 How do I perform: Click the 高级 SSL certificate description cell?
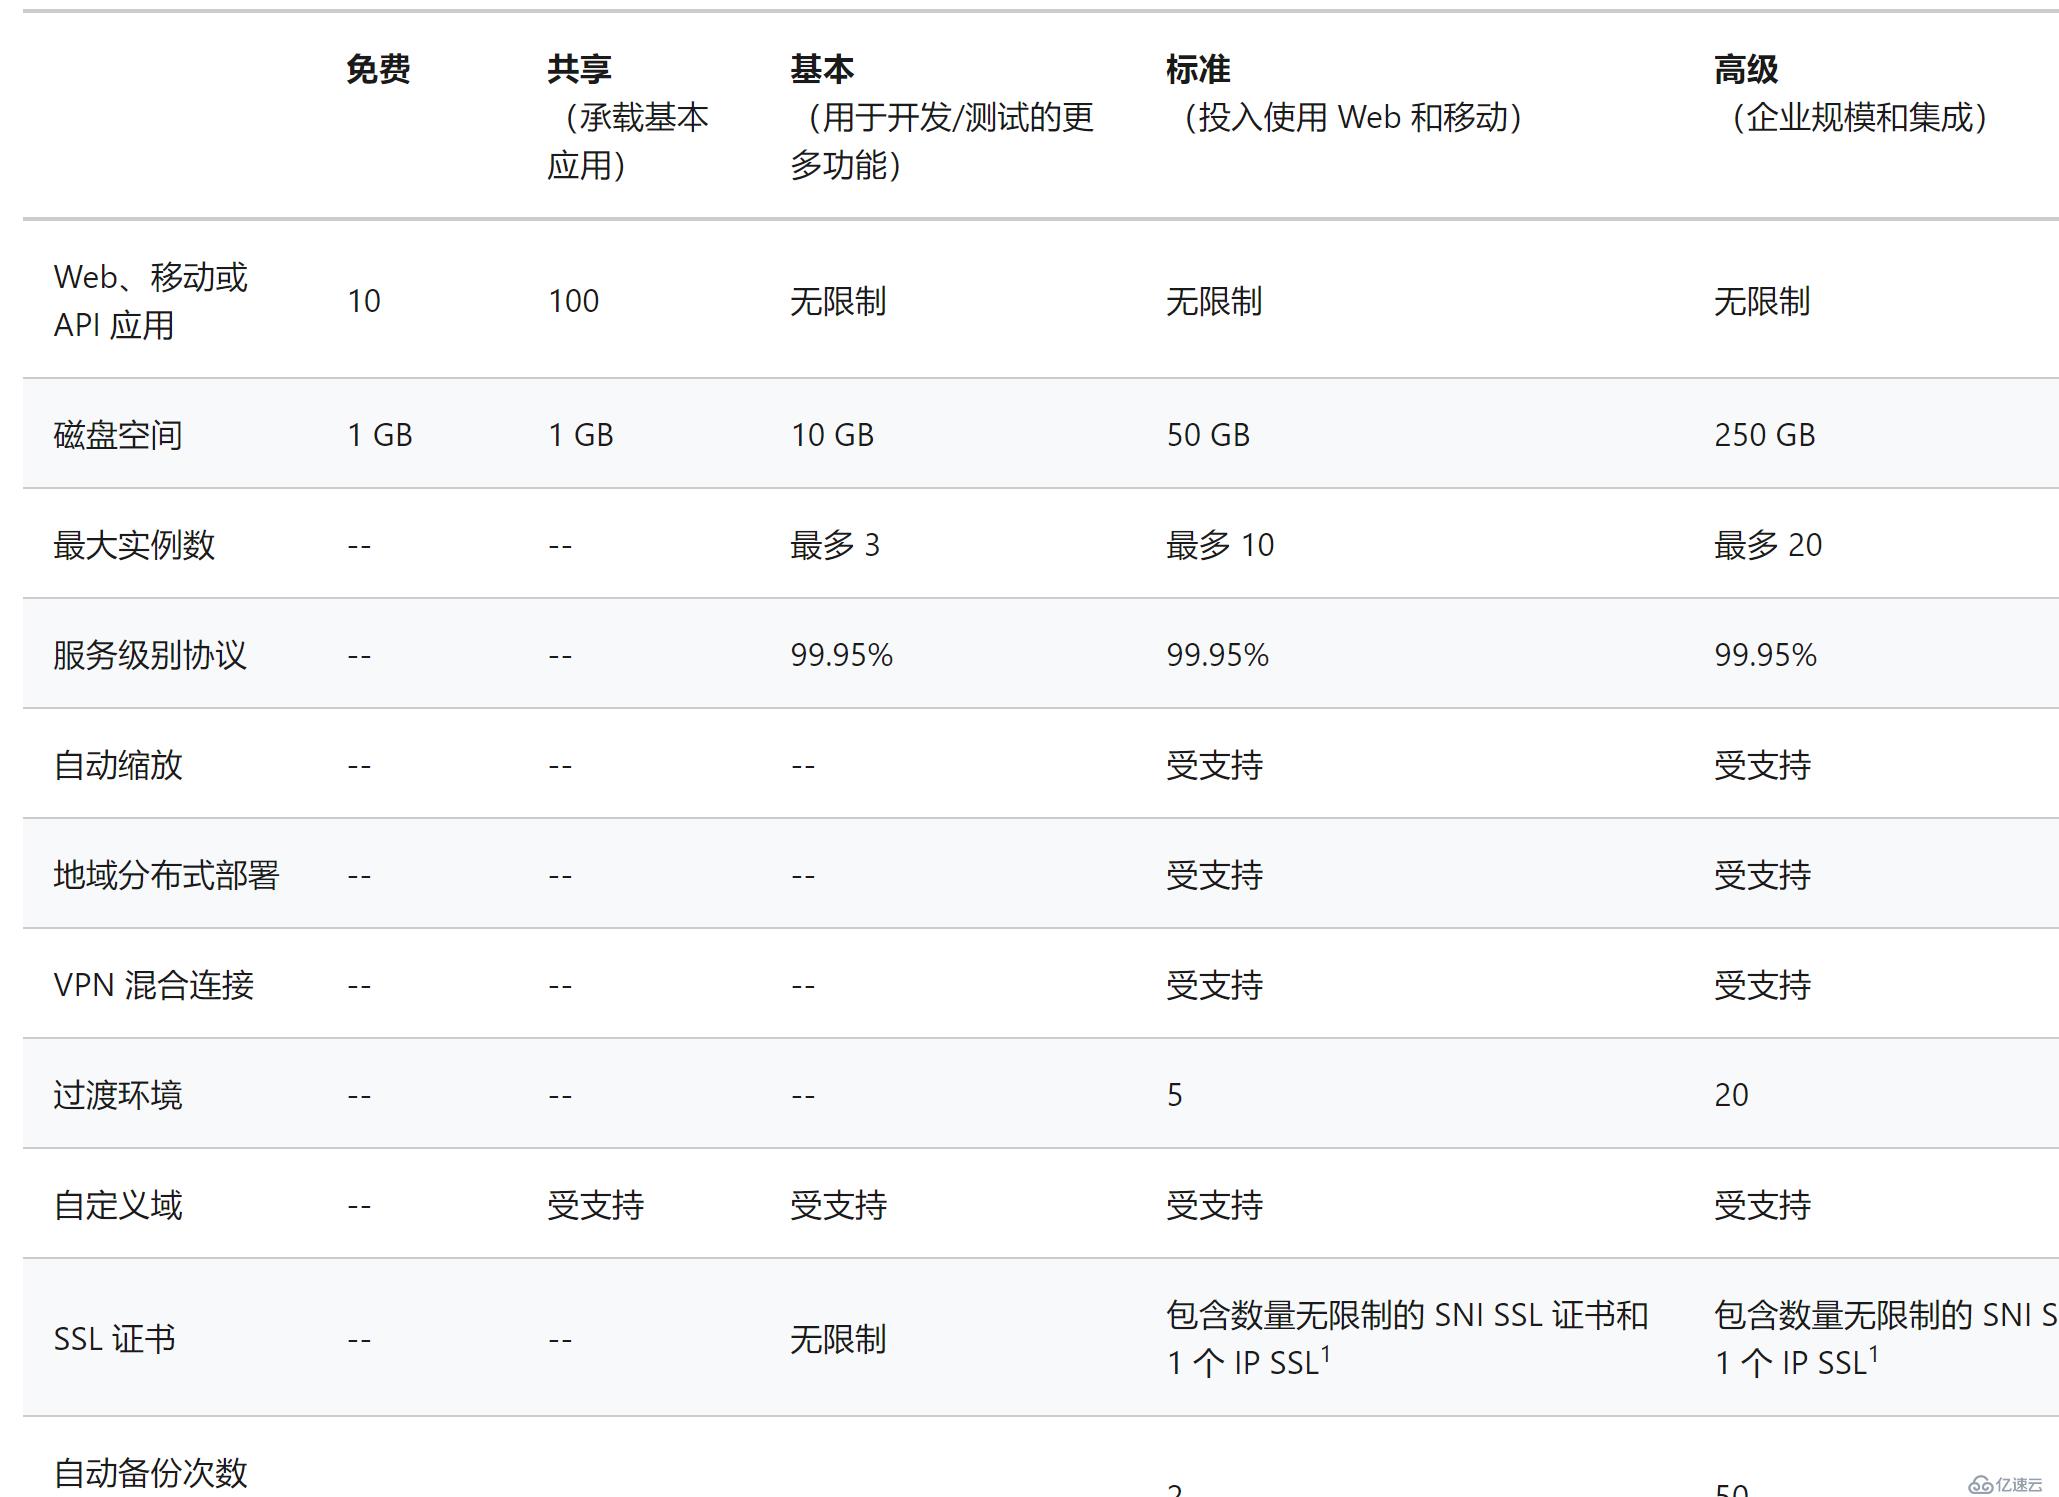pos(1886,1339)
